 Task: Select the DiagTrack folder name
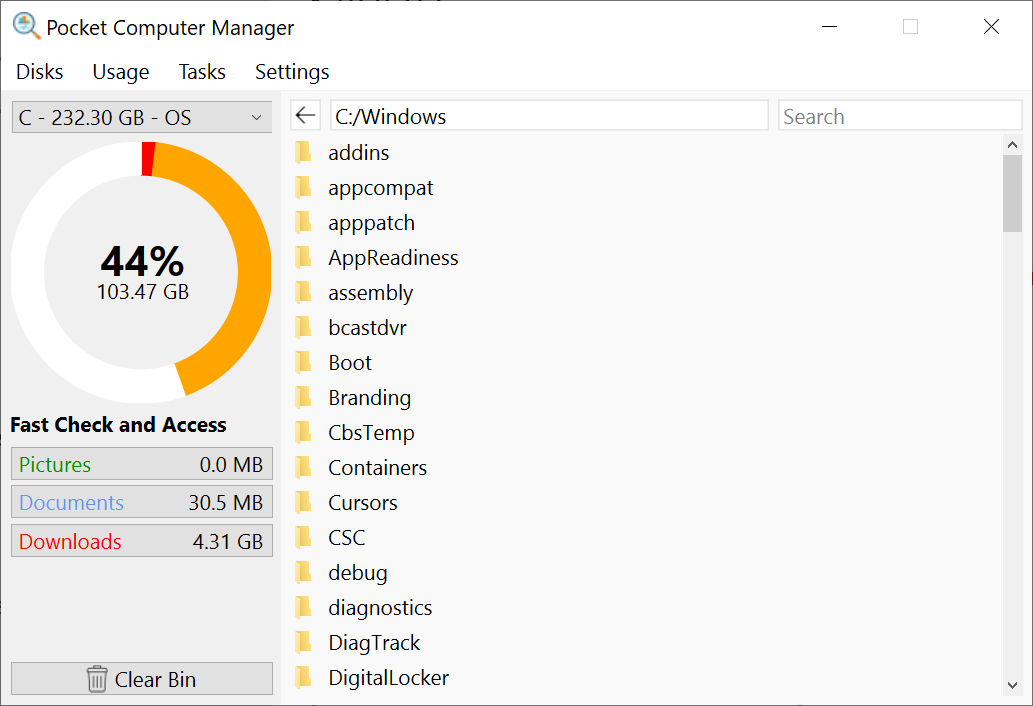(374, 643)
